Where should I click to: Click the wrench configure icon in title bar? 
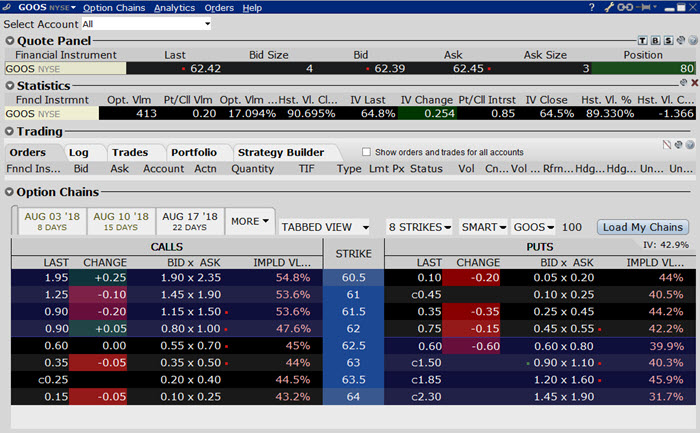coord(609,7)
